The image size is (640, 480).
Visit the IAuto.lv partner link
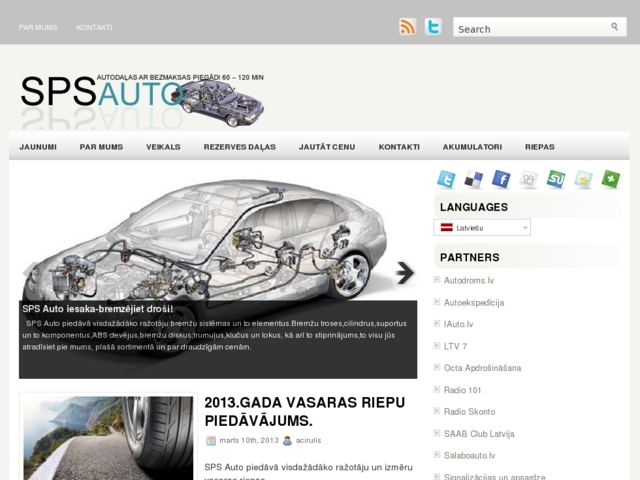458,324
